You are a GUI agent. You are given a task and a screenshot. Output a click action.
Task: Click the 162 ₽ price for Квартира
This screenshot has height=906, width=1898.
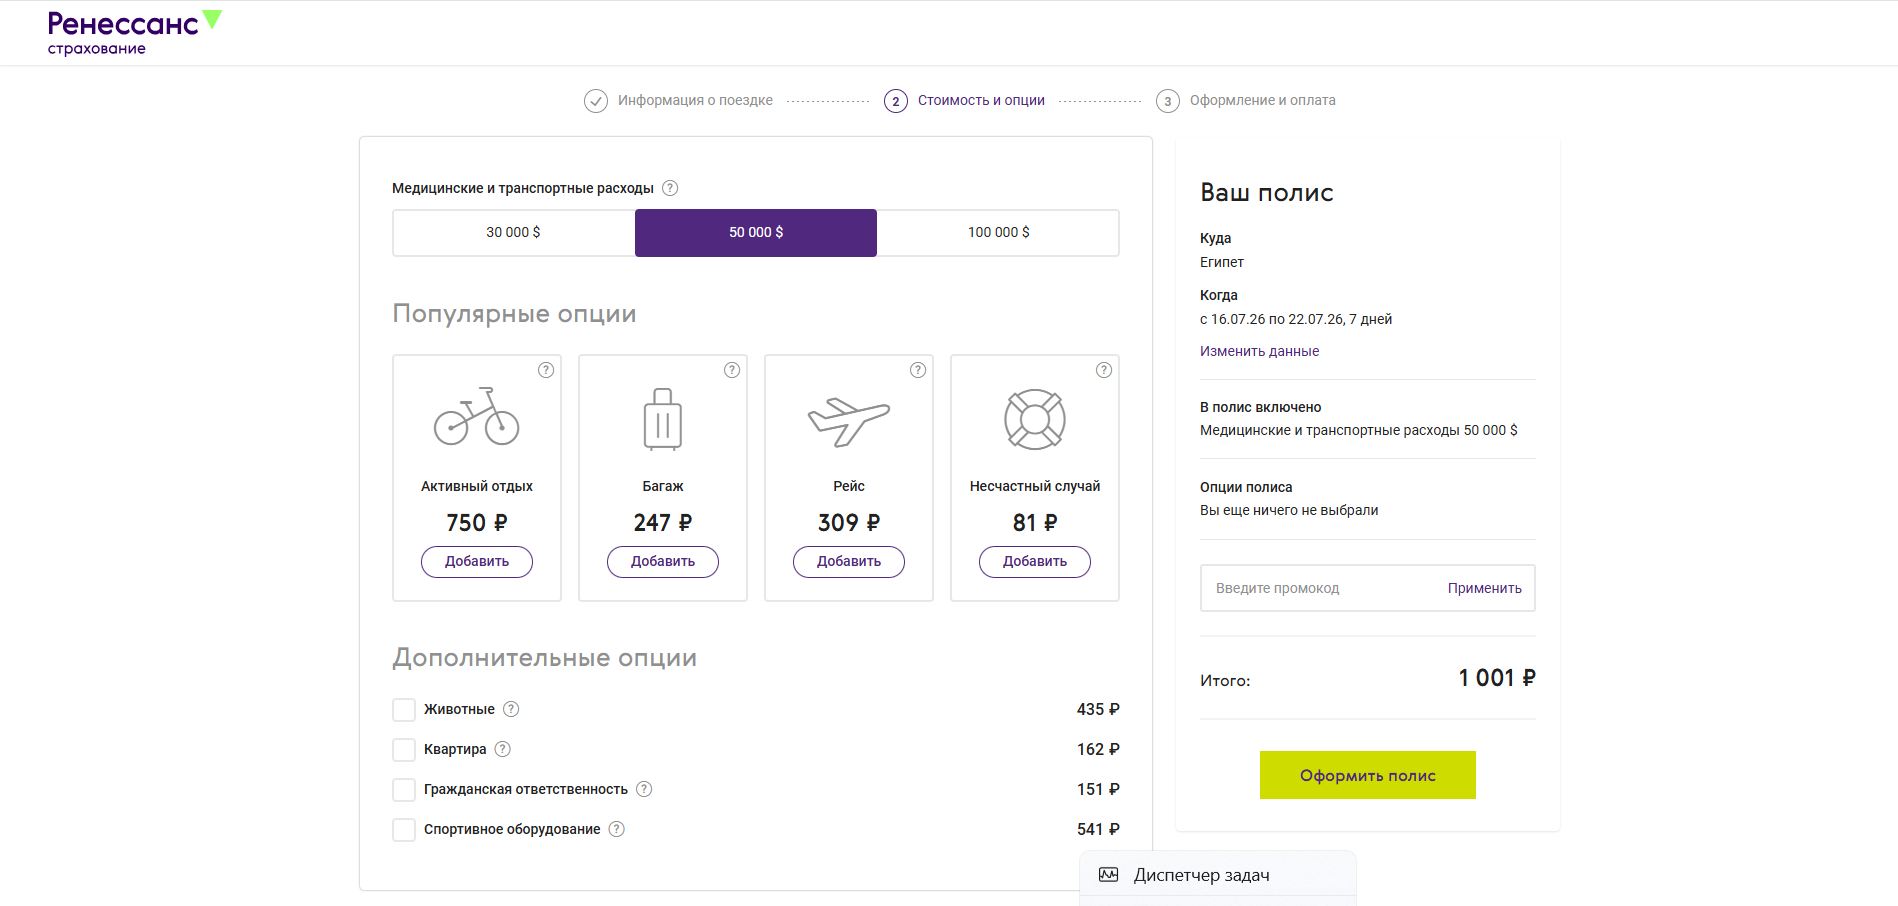(1098, 749)
